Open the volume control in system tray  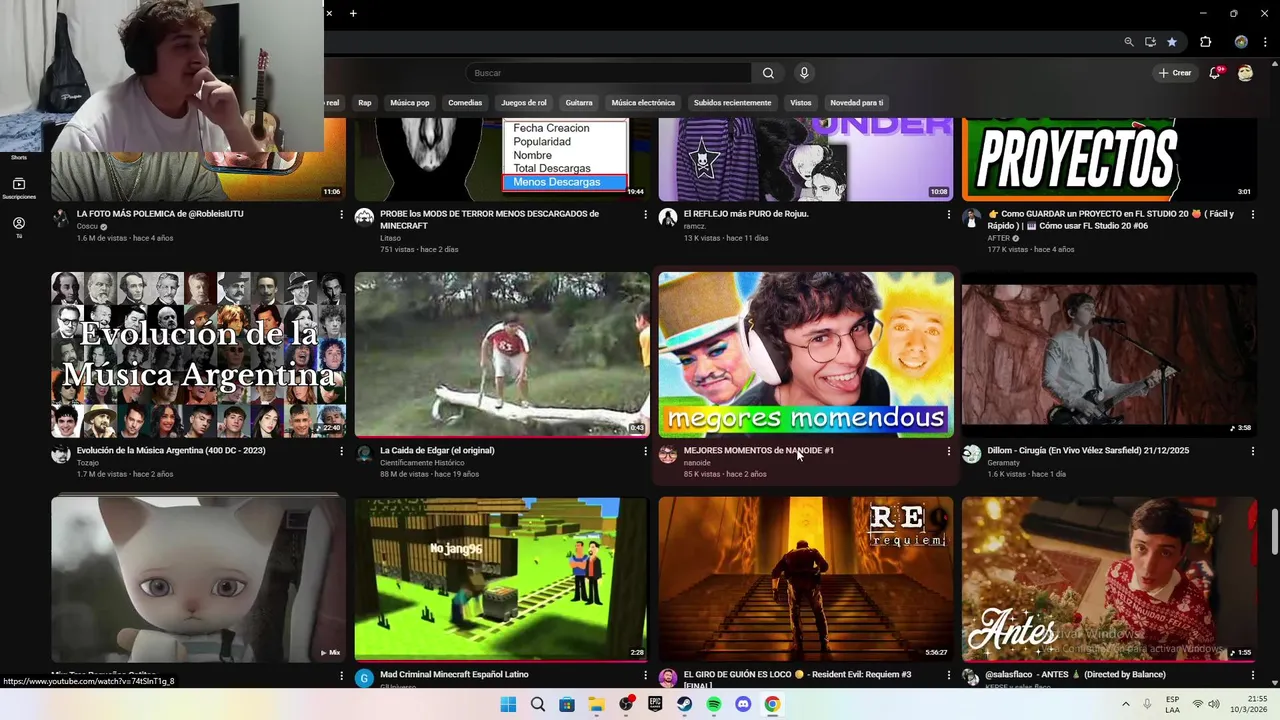coord(1214,704)
